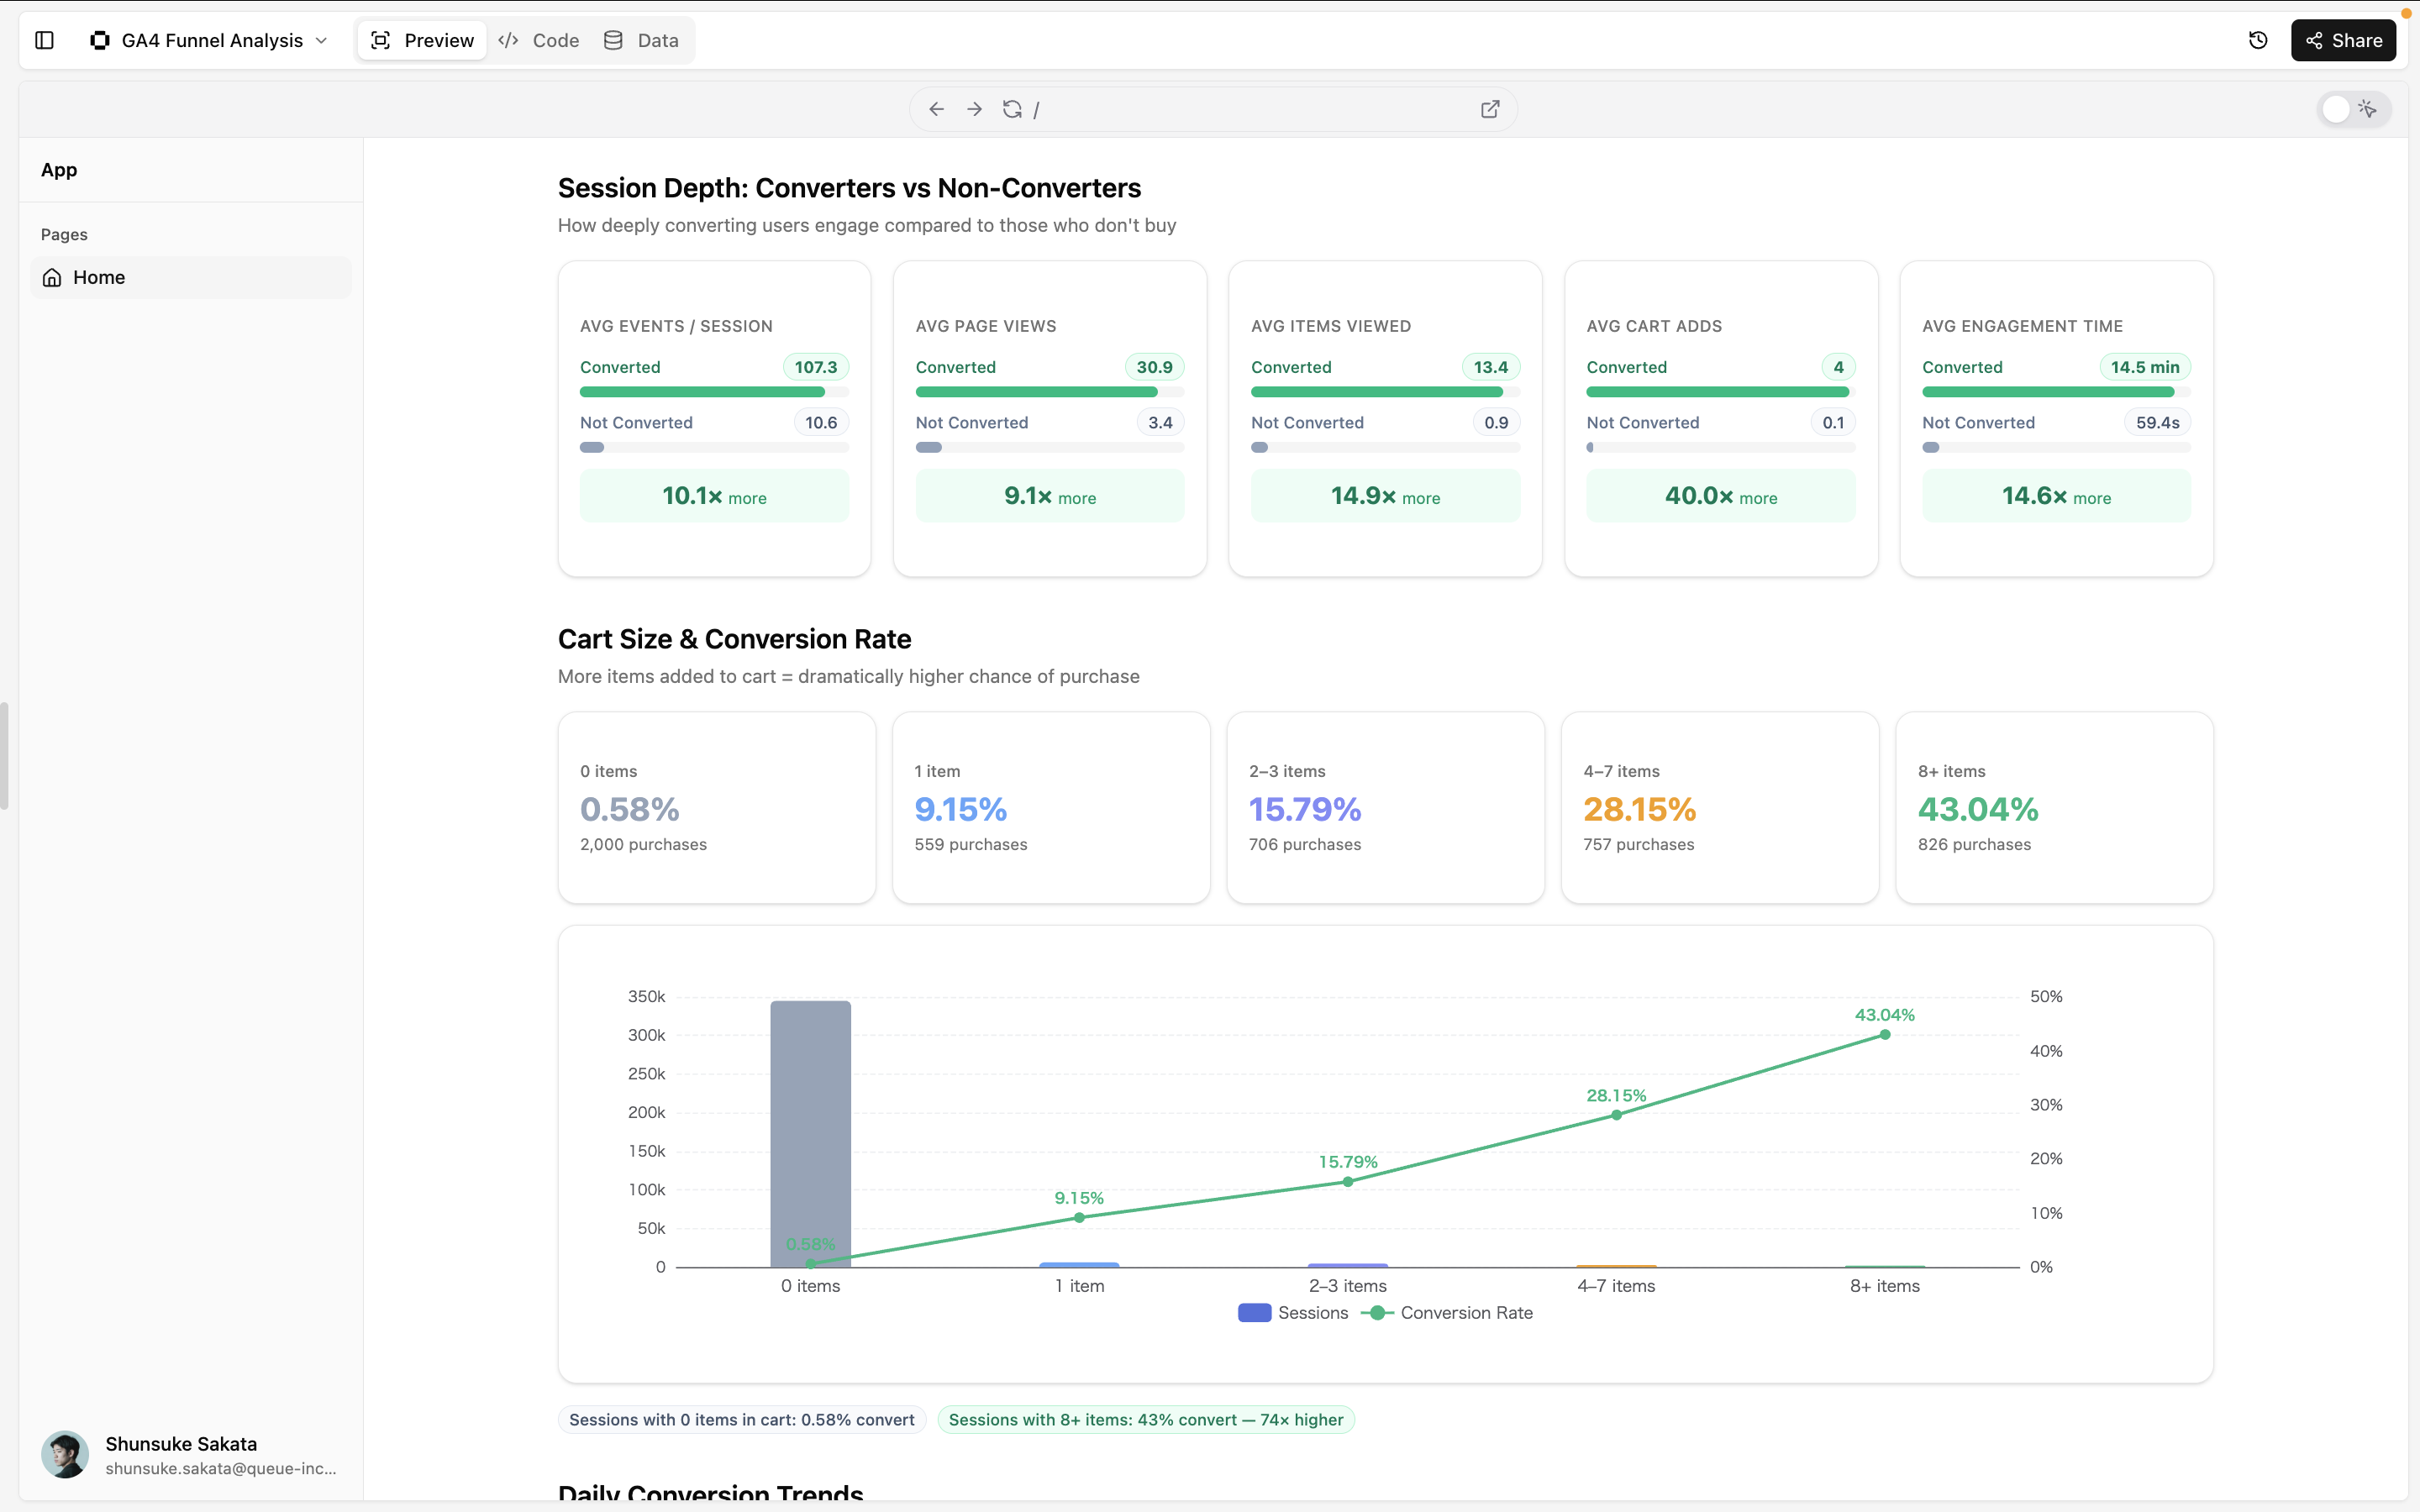Open version history clock icon
Image resolution: width=2420 pixels, height=1512 pixels.
2258,40
